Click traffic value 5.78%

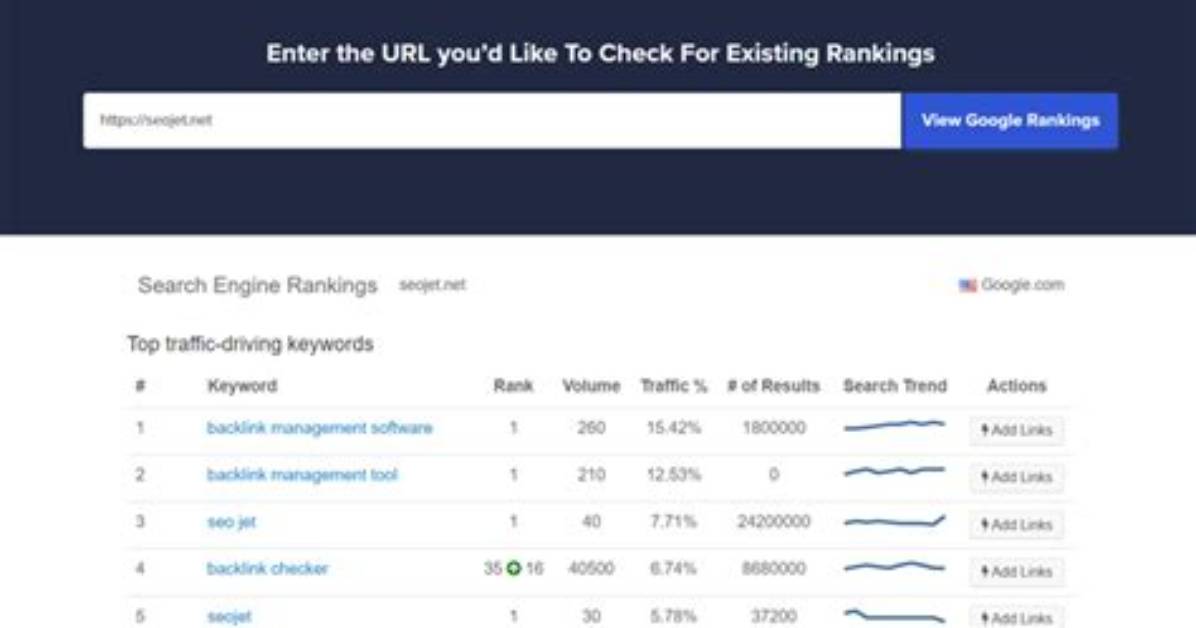pyautogui.click(x=674, y=616)
